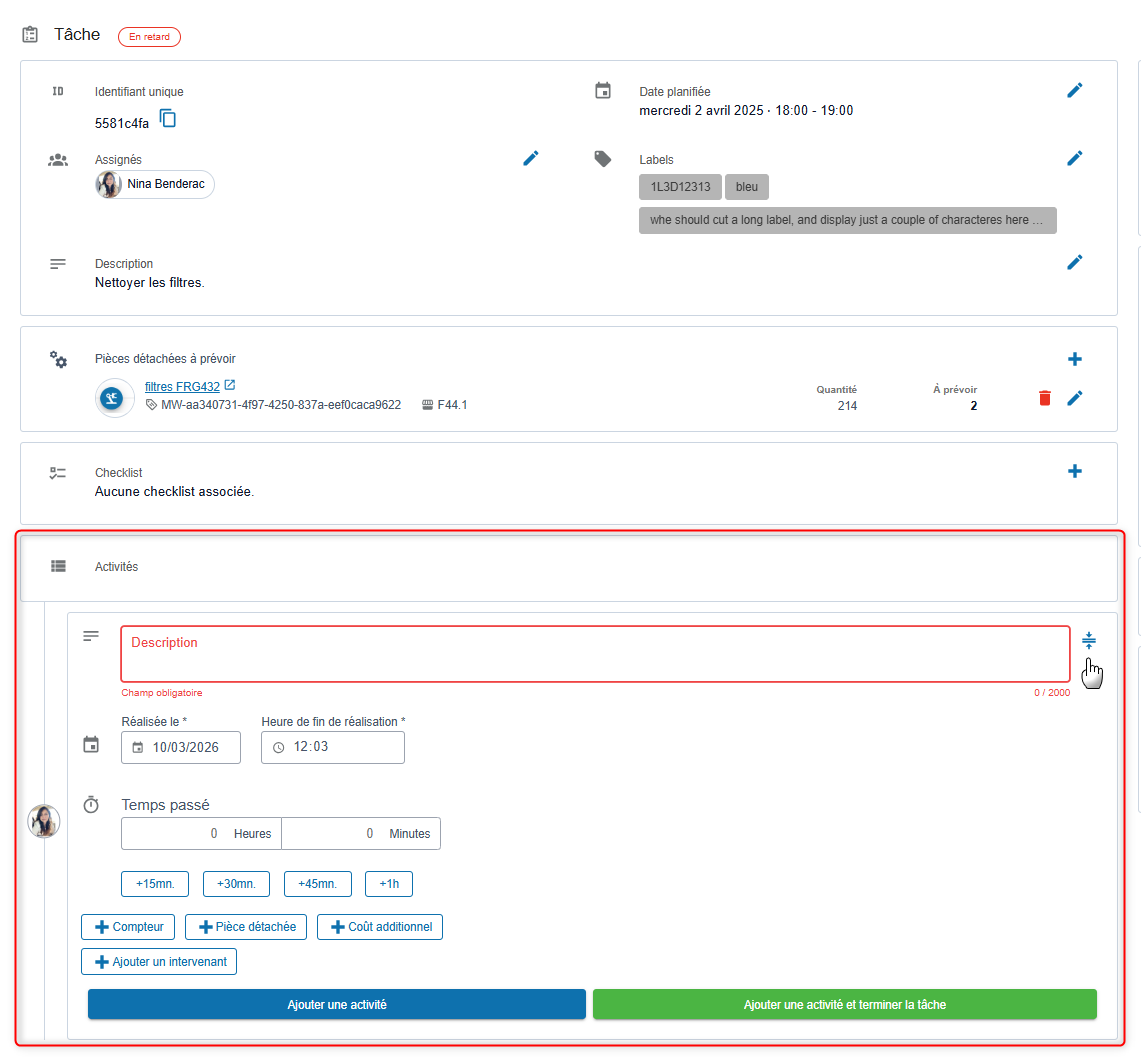The width and height of the screenshot is (1141, 1057).
Task: Add 30 minutes with +30mn. button
Action: [237, 884]
